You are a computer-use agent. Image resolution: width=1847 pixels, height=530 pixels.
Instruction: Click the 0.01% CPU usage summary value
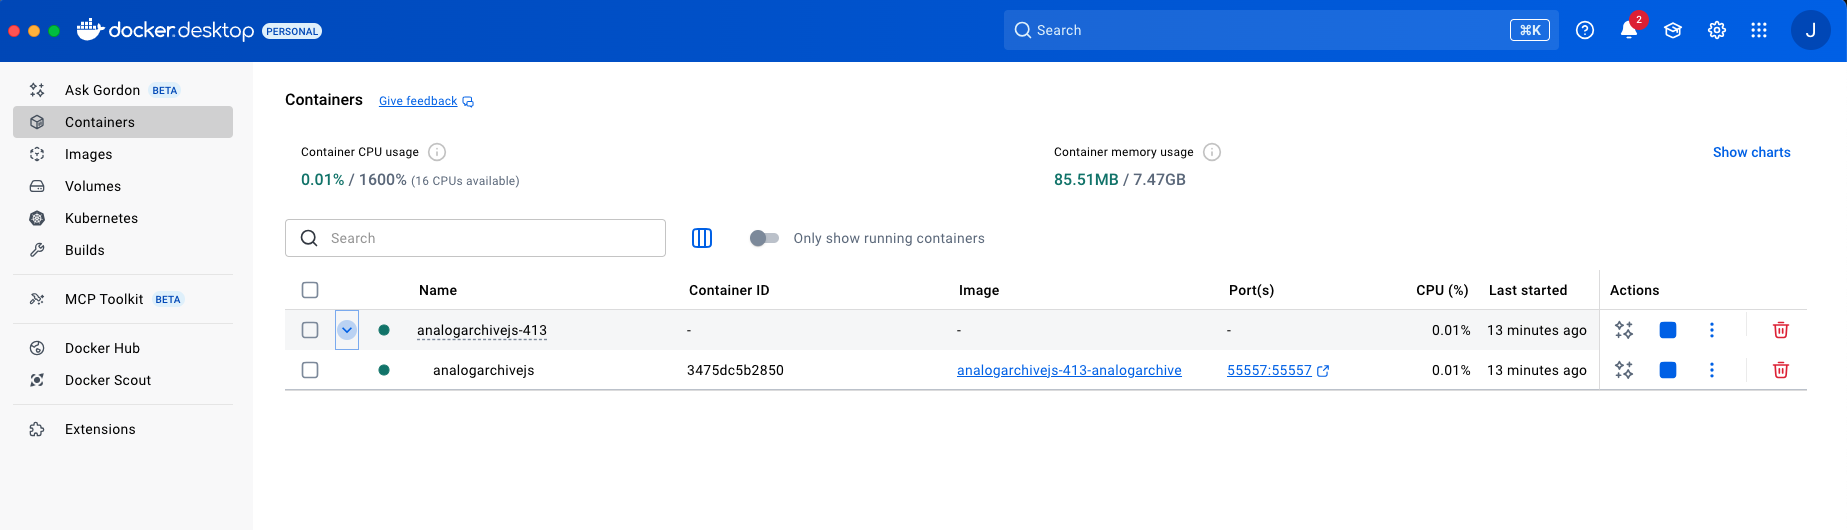tap(322, 180)
